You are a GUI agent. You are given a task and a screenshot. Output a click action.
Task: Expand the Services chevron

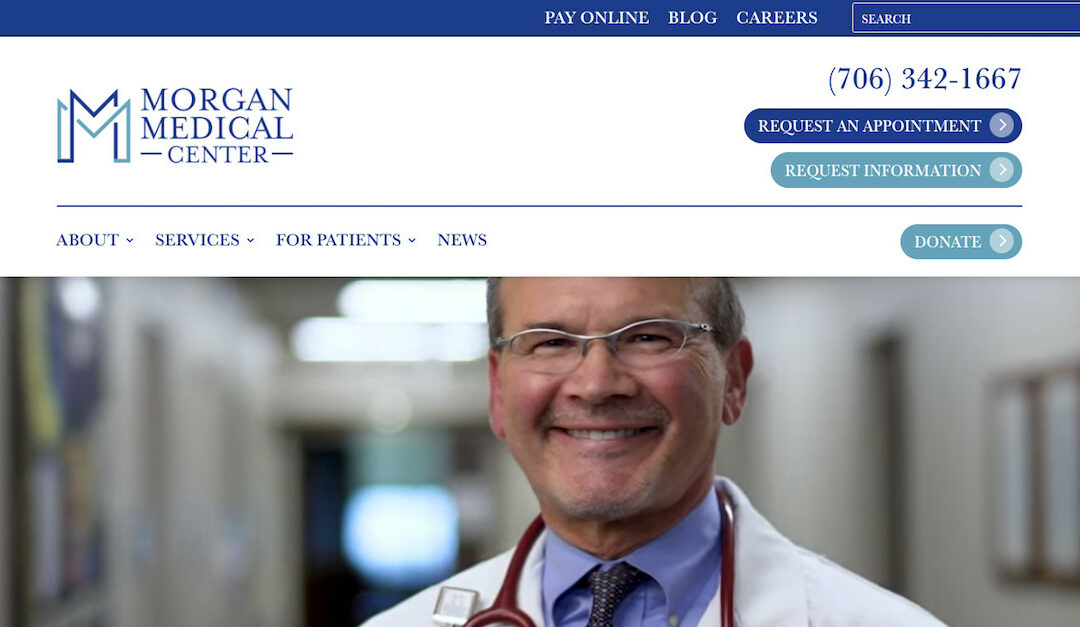(251, 240)
